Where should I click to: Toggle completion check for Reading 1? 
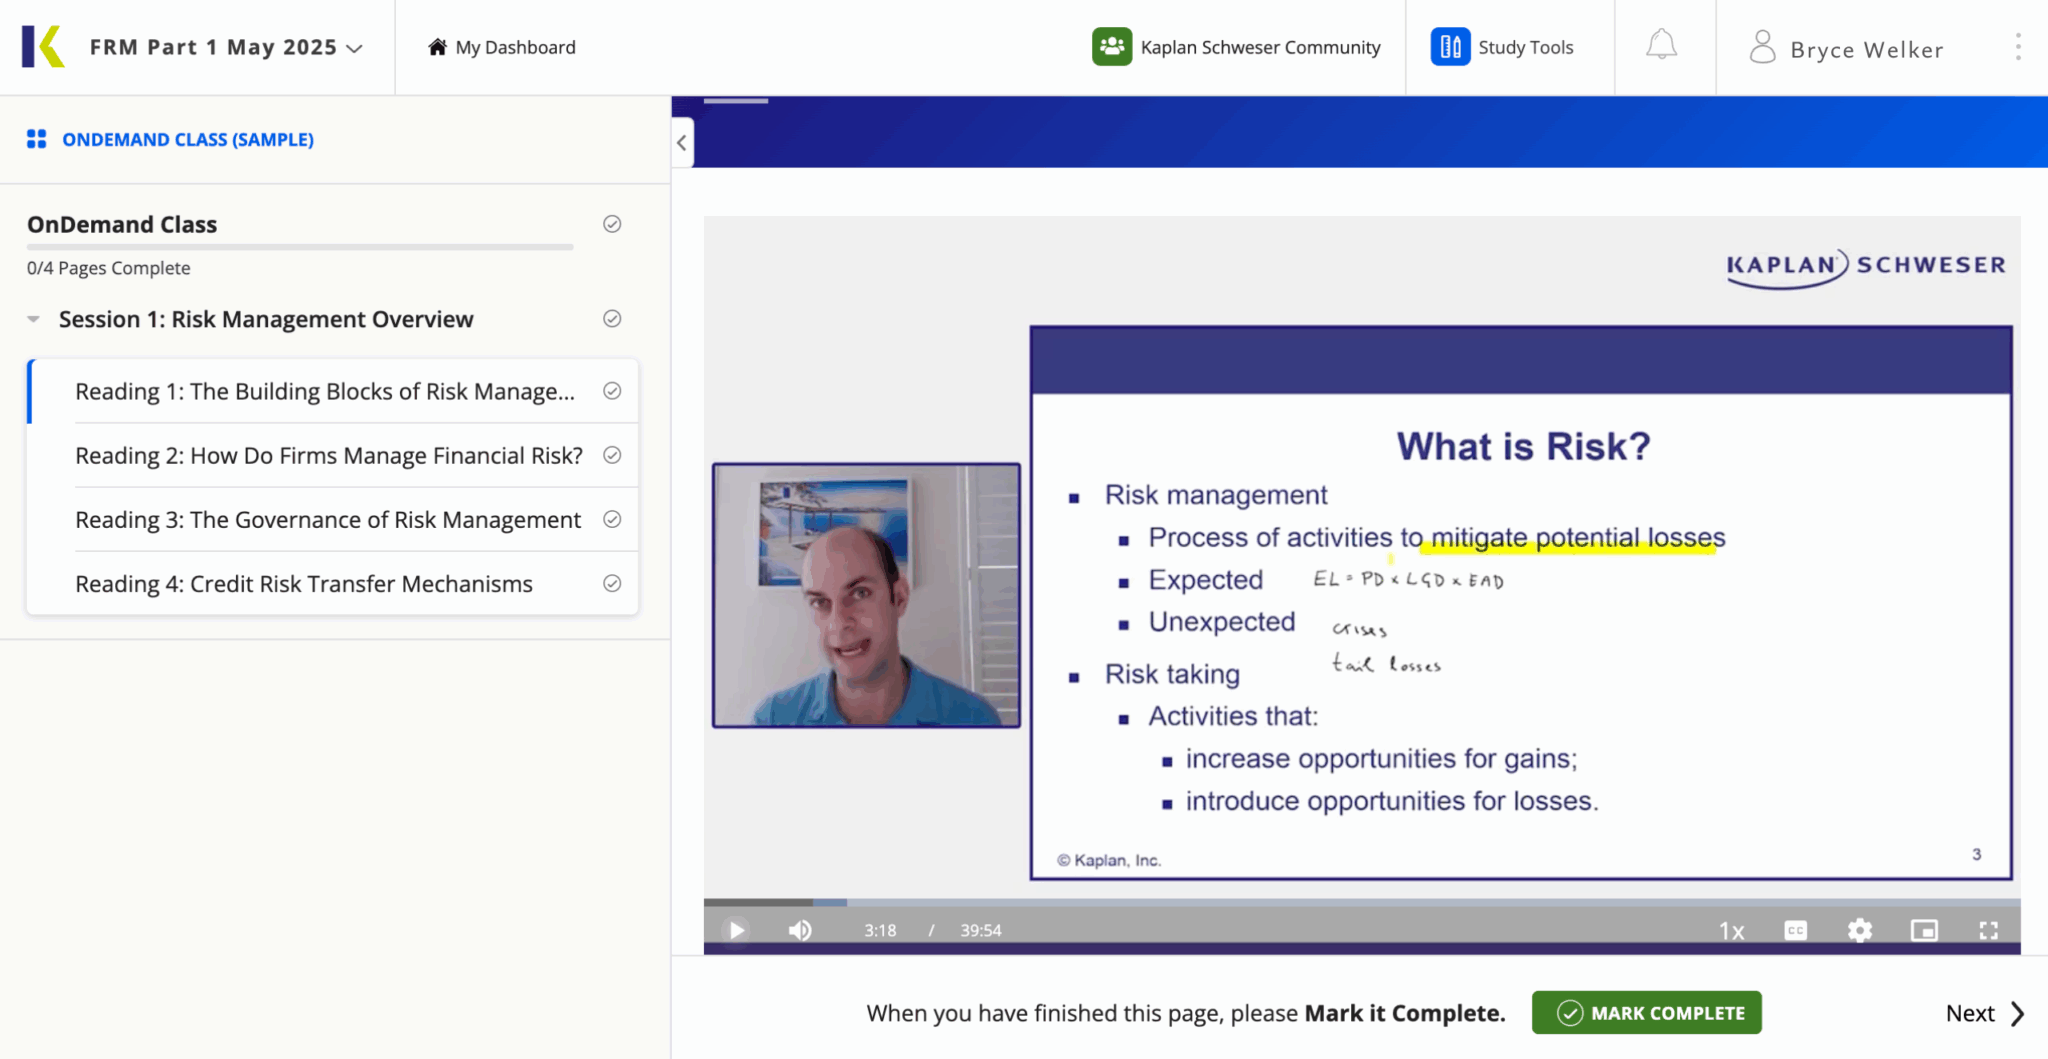(612, 391)
